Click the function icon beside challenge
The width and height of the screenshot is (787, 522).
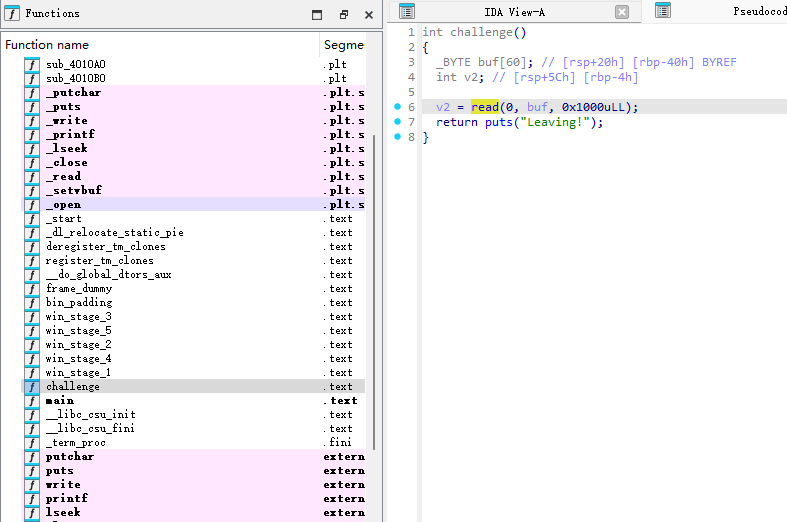tap(32, 387)
